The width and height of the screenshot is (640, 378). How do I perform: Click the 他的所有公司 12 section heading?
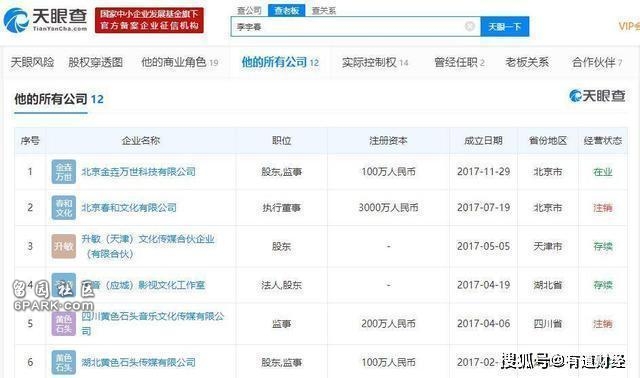tap(59, 99)
